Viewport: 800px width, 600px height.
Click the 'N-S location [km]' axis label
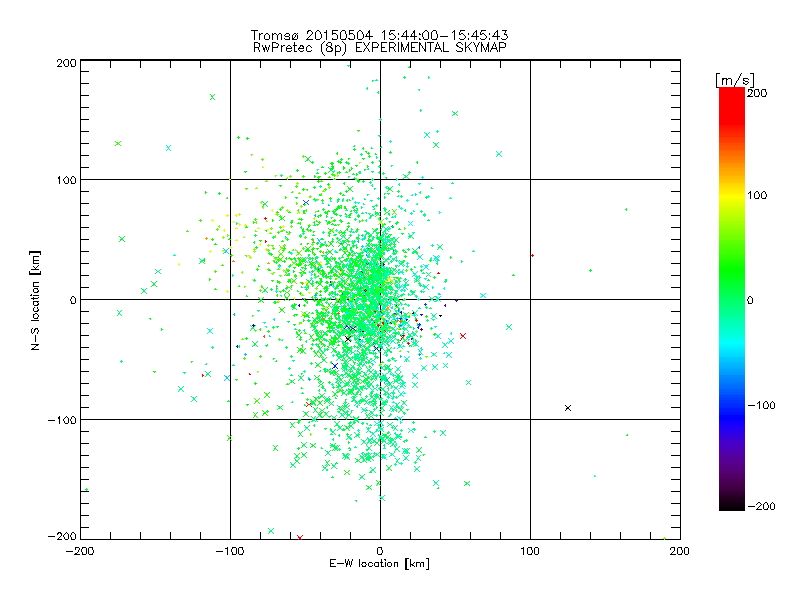point(35,301)
